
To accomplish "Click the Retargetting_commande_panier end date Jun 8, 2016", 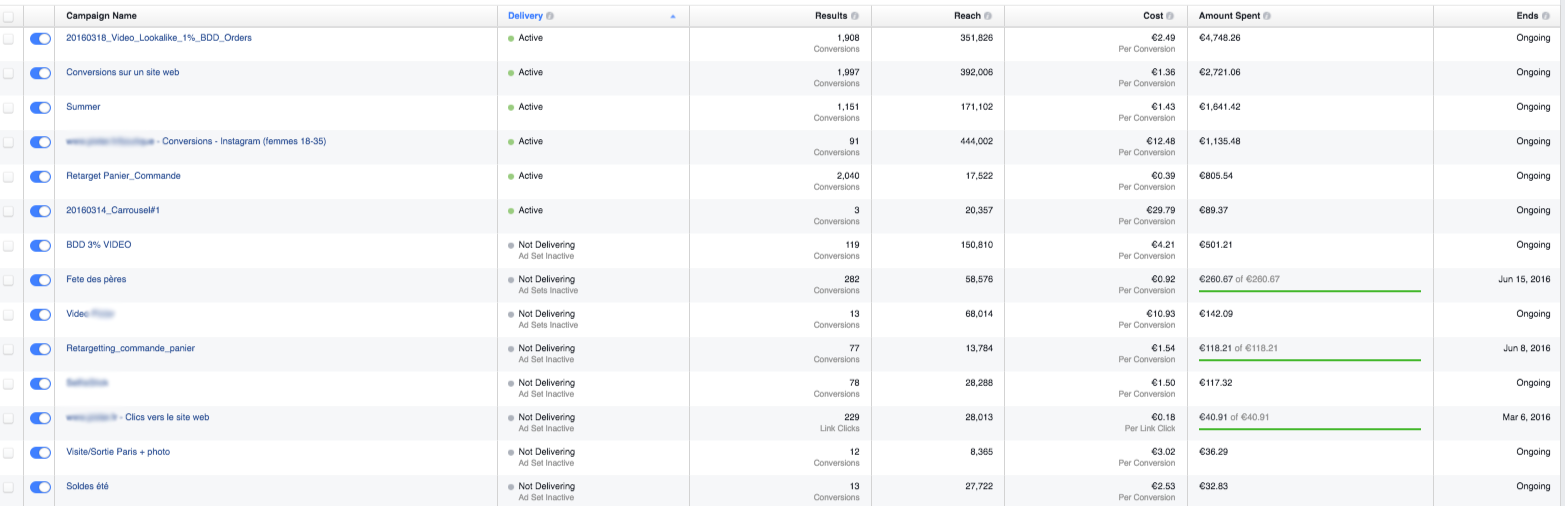I will (1524, 349).
